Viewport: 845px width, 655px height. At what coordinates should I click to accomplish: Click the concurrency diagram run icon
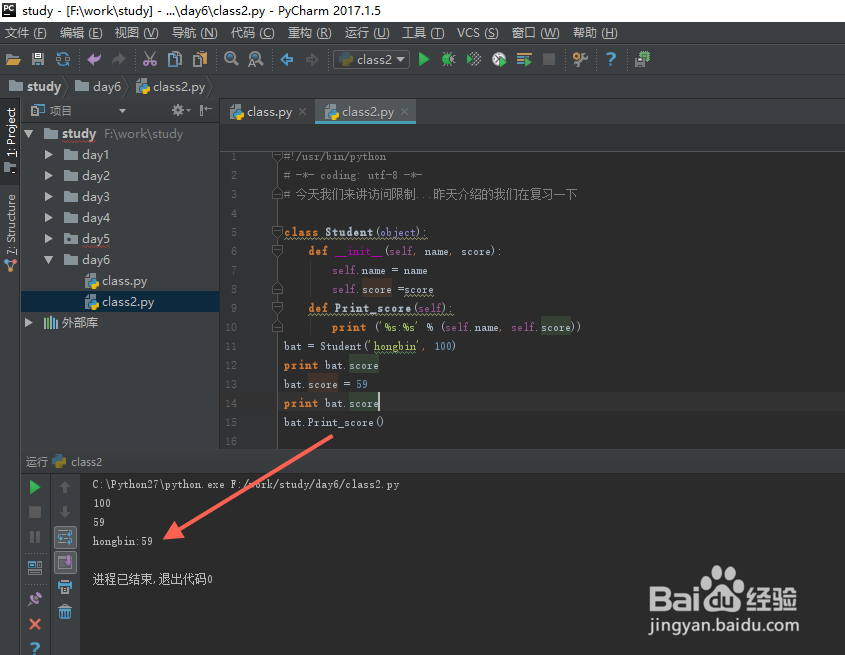tap(524, 59)
